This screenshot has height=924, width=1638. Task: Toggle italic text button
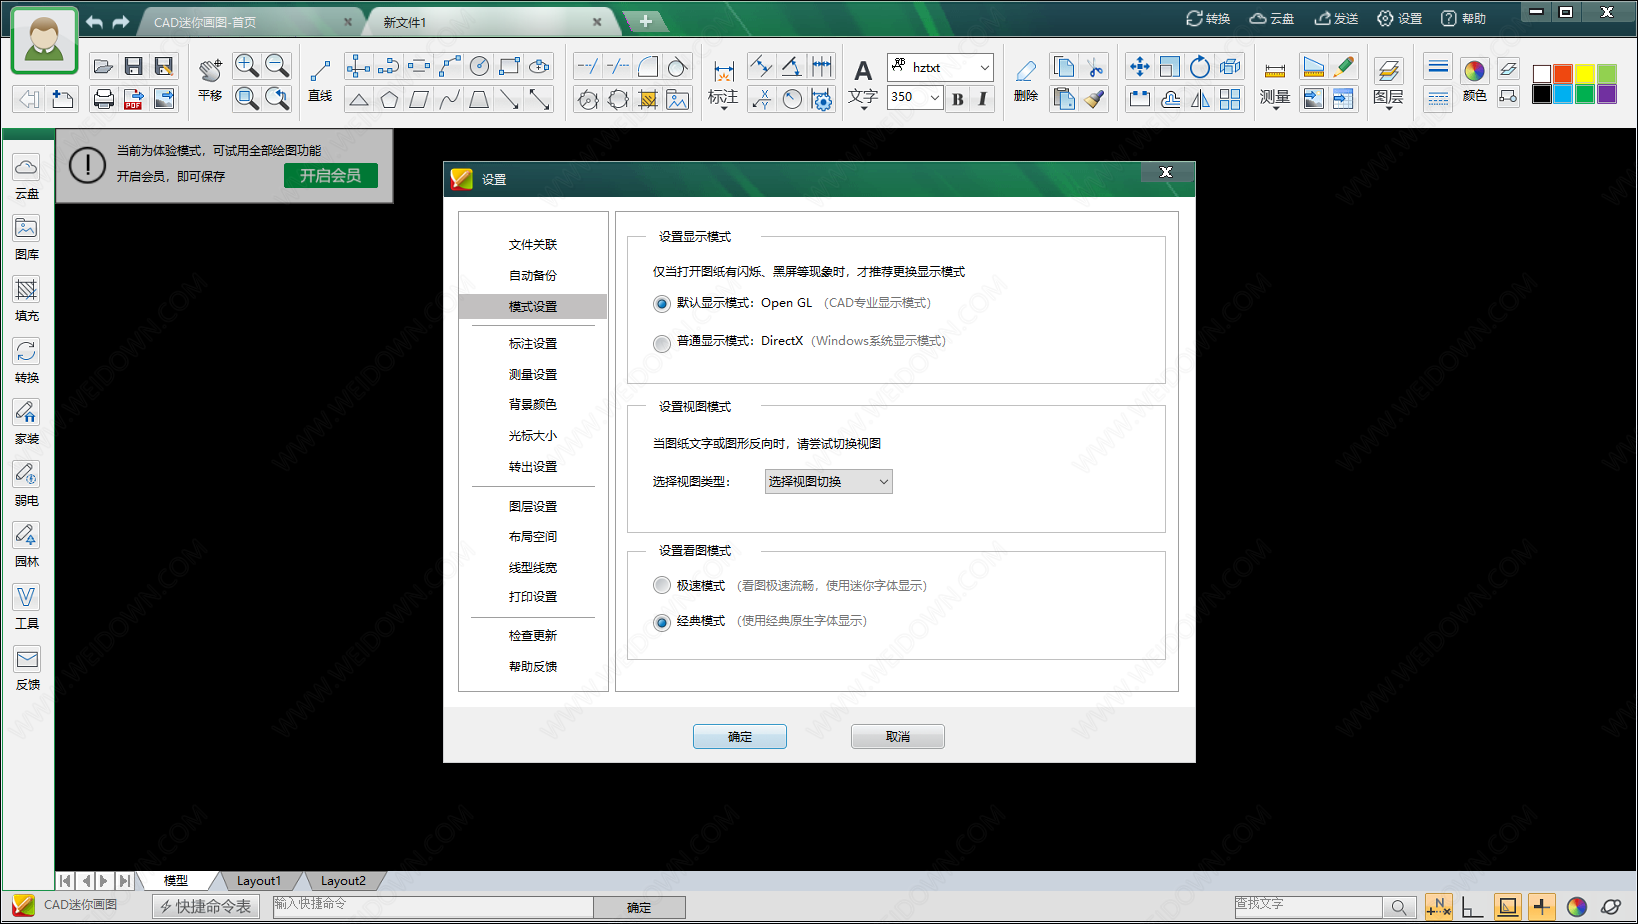tap(982, 98)
